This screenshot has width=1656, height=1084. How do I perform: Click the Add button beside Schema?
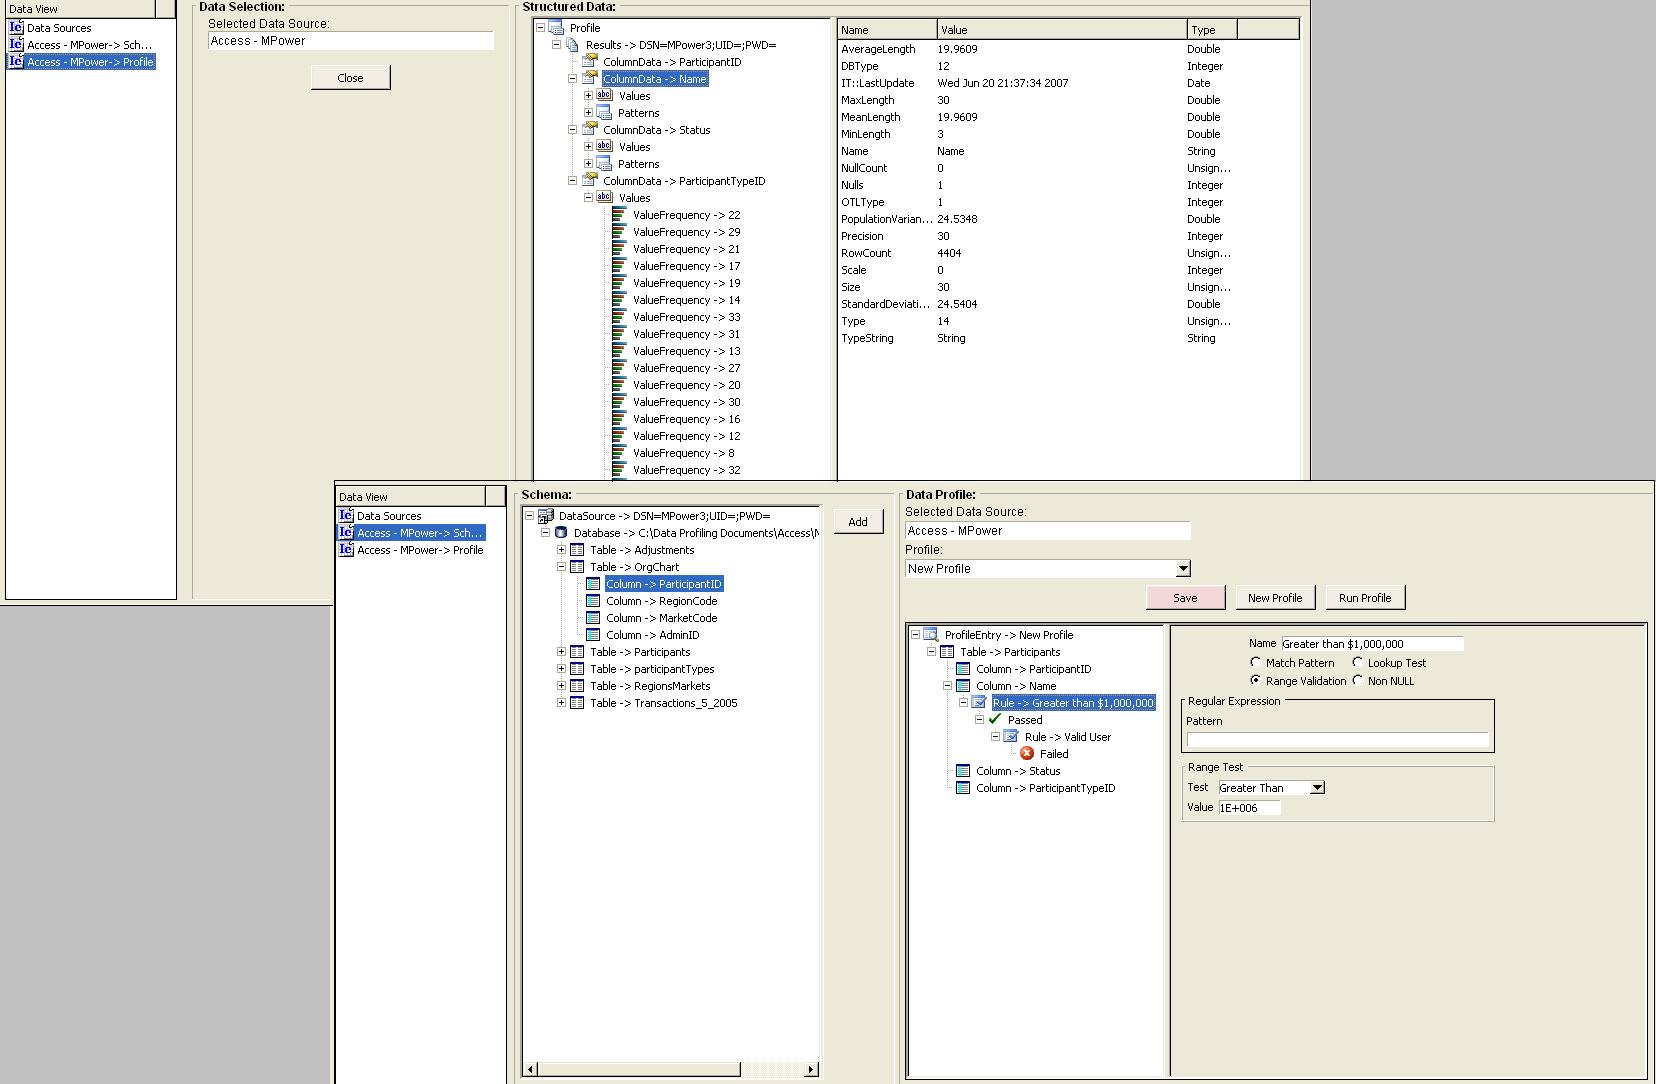858,522
